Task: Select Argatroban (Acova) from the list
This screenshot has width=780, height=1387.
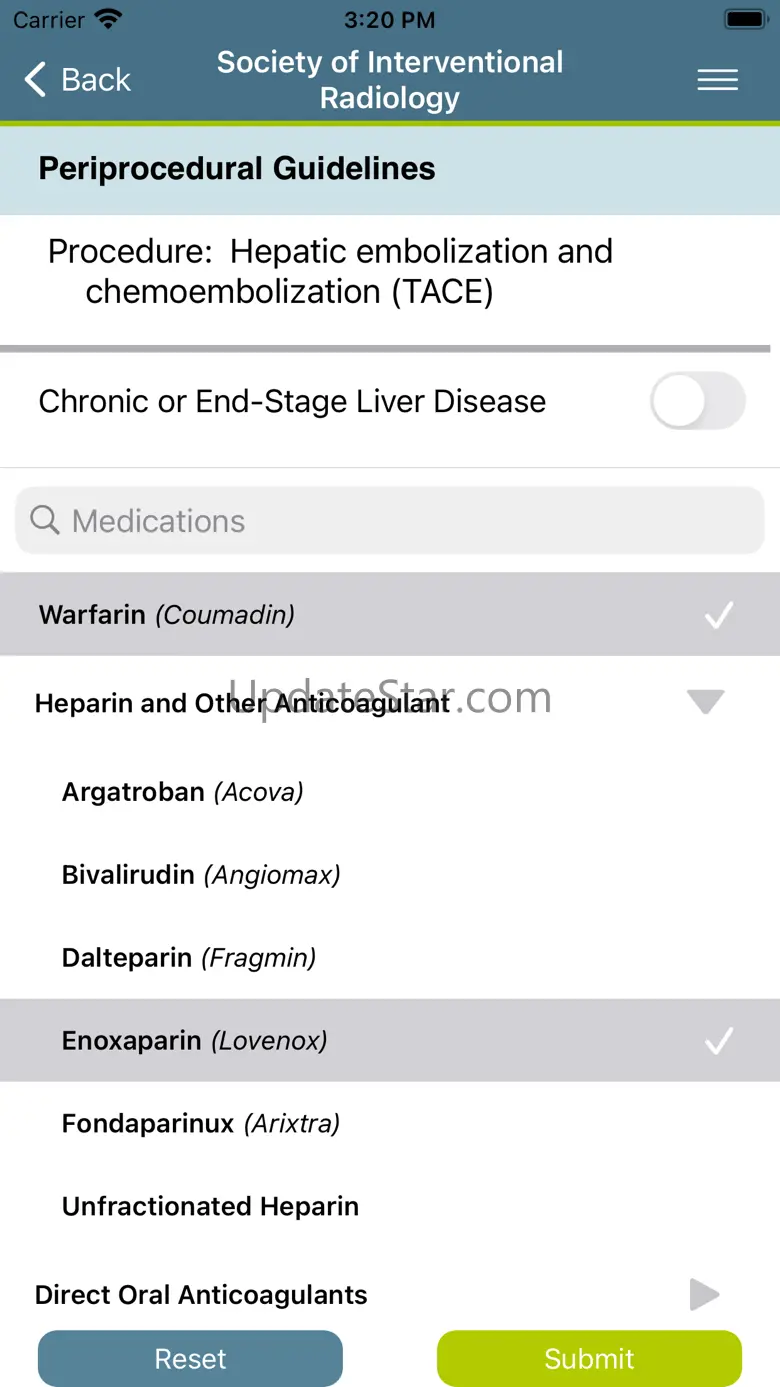Action: point(183,792)
